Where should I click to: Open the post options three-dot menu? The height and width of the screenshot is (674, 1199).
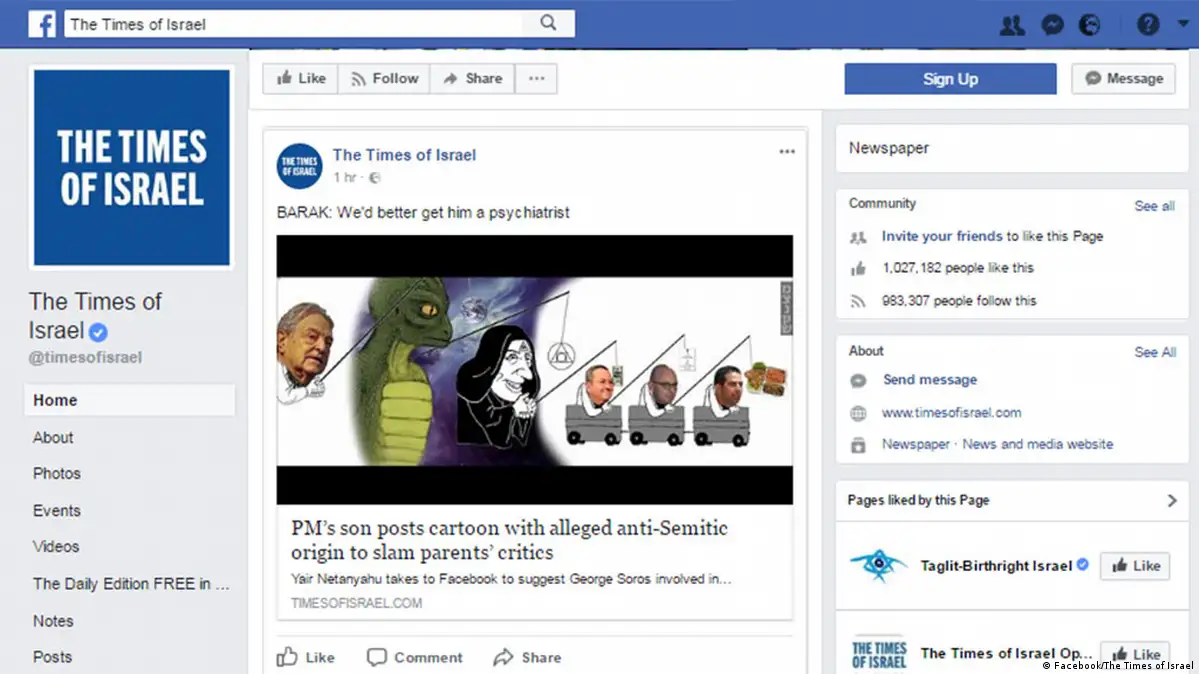(x=787, y=152)
